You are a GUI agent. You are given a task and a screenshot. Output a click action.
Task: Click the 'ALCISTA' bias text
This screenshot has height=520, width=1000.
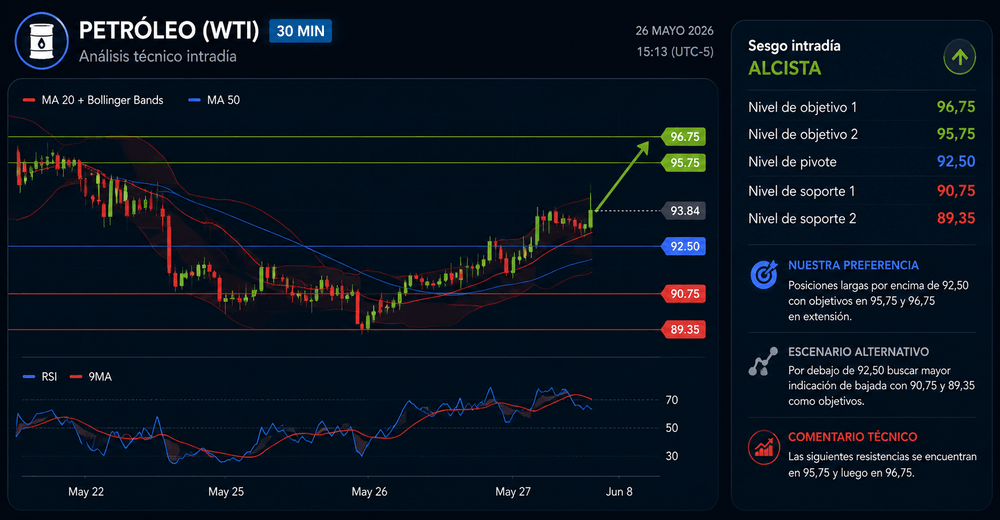tap(784, 68)
